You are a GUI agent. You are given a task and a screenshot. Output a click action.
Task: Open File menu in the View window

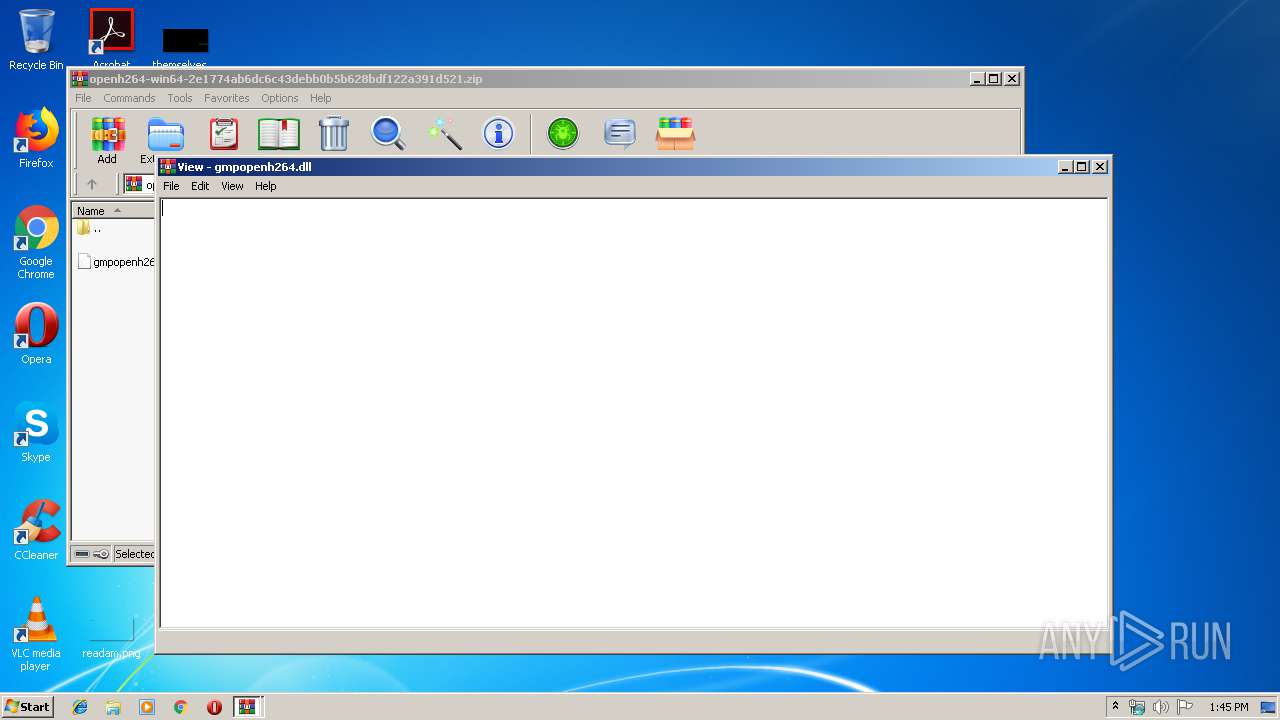coord(171,186)
